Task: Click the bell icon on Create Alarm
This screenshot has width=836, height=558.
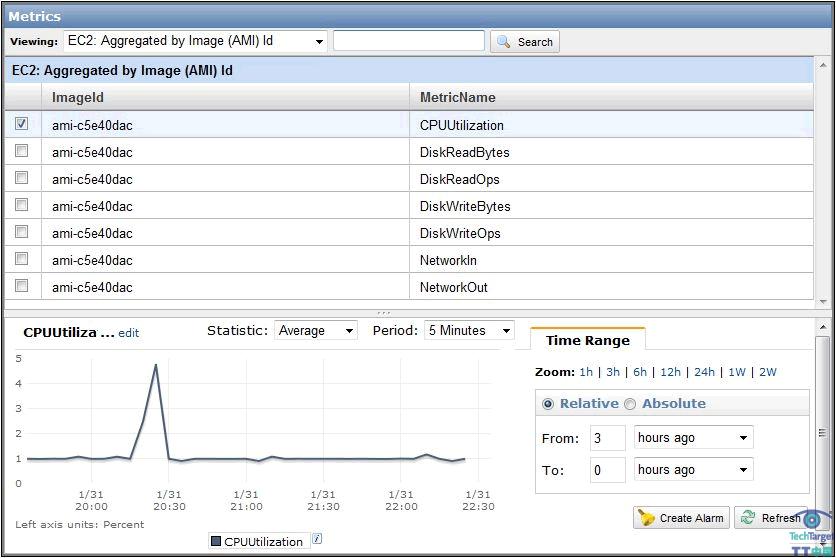Action: 646,517
